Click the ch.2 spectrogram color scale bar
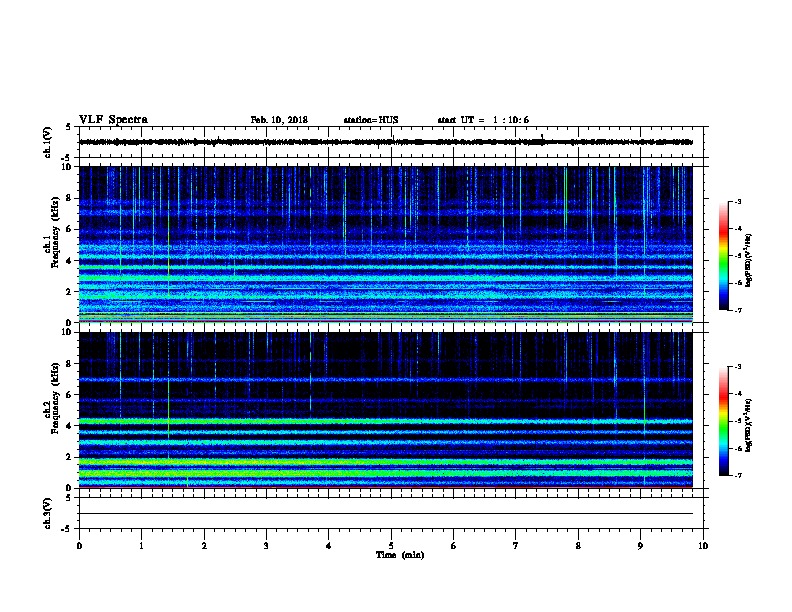The width and height of the screenshot is (792, 612). coord(724,421)
